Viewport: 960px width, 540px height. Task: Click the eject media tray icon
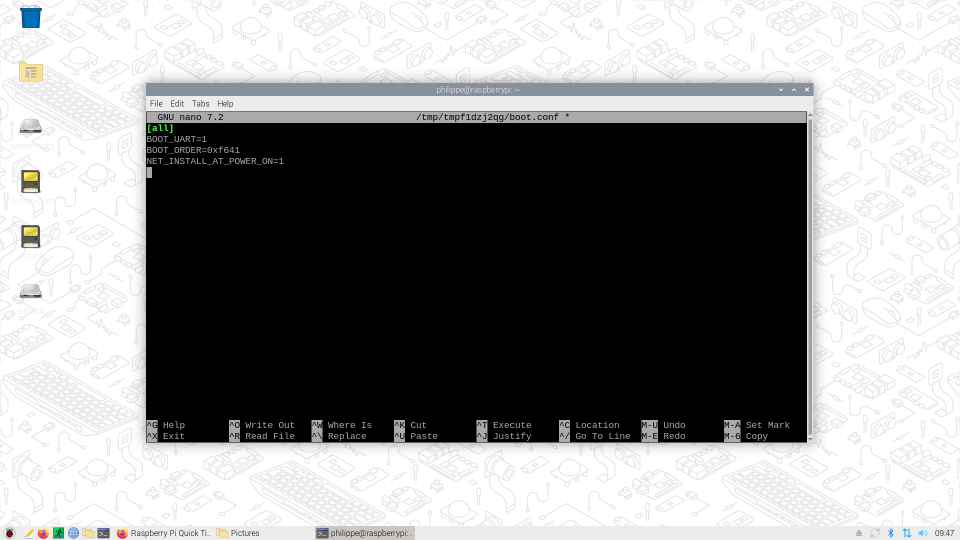point(859,533)
